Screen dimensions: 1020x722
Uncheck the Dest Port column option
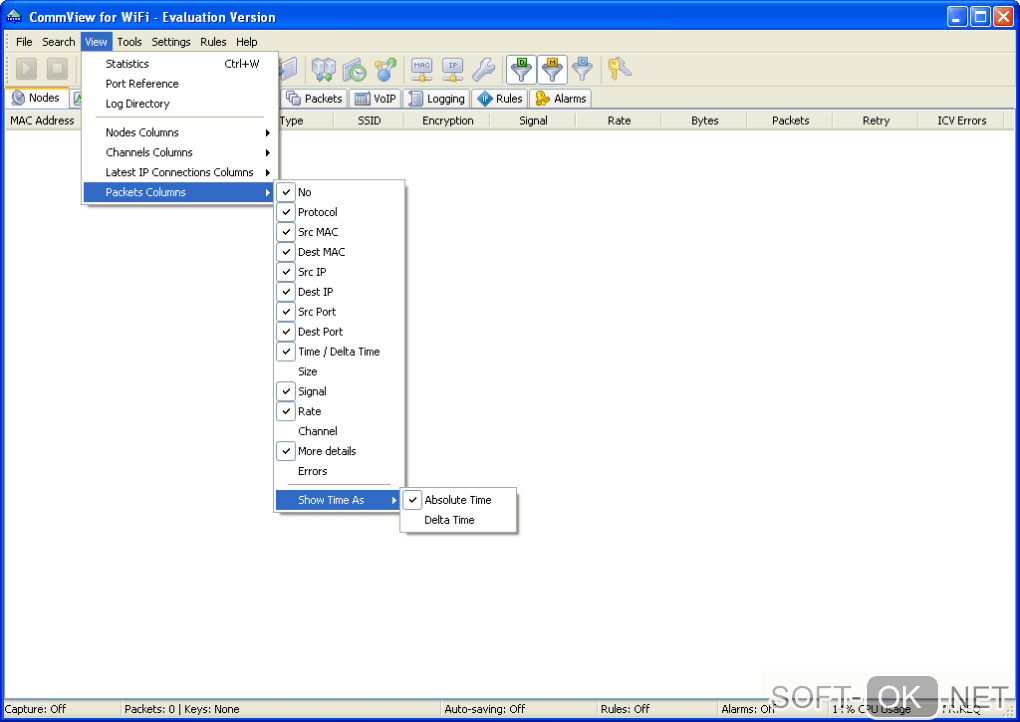coord(339,332)
